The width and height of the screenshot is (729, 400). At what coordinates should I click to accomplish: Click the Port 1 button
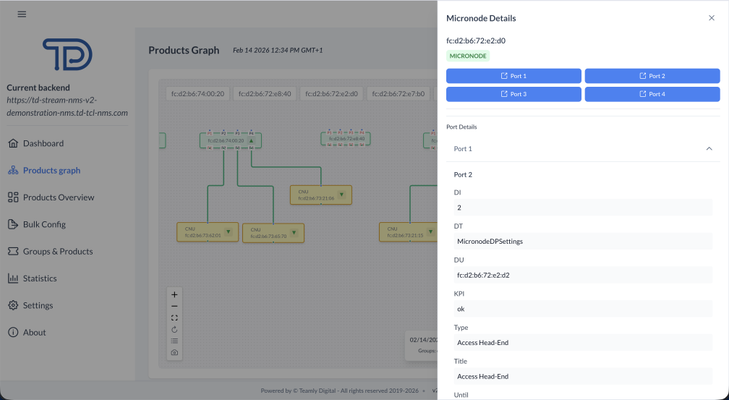pos(513,76)
